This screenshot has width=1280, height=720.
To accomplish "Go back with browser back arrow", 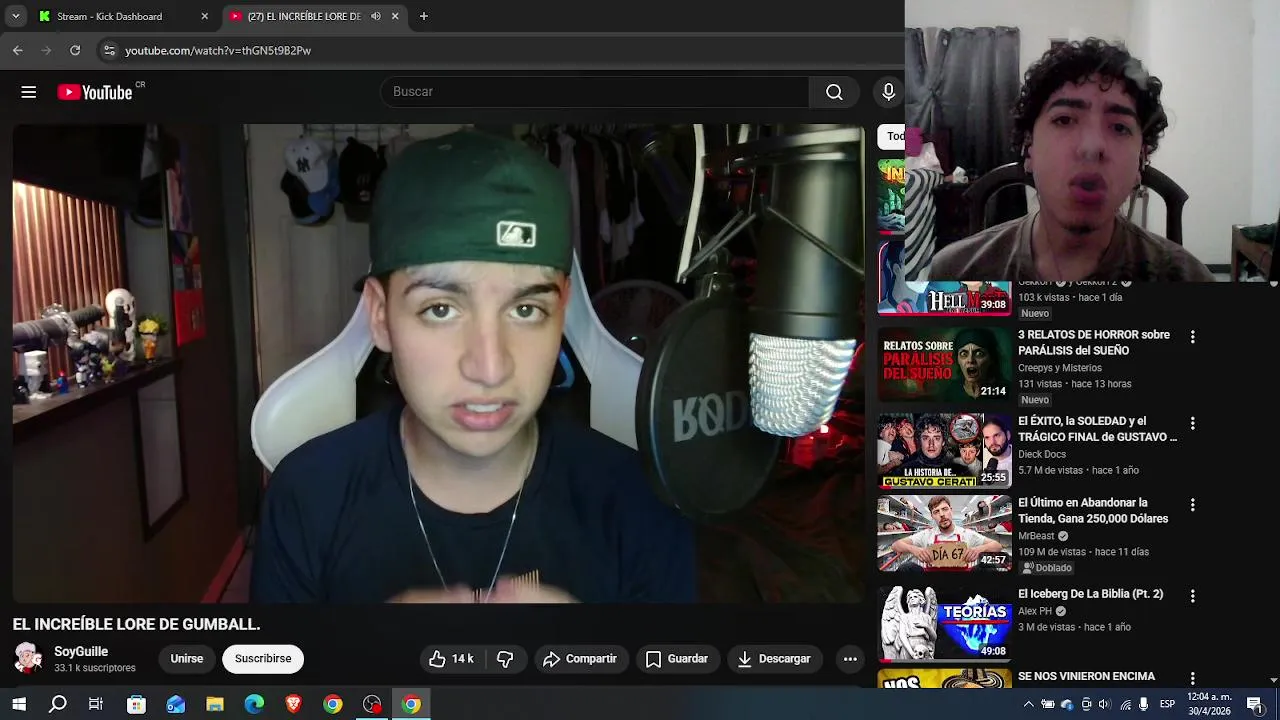I will click(x=18, y=50).
